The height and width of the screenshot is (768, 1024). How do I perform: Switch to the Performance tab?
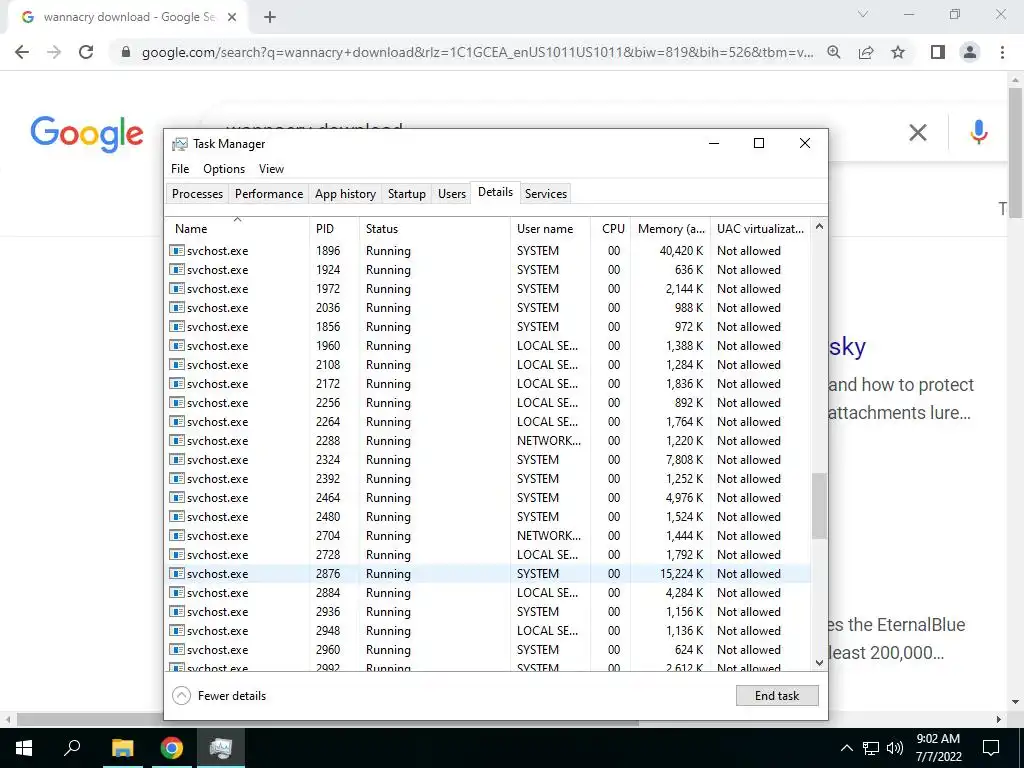click(x=269, y=193)
